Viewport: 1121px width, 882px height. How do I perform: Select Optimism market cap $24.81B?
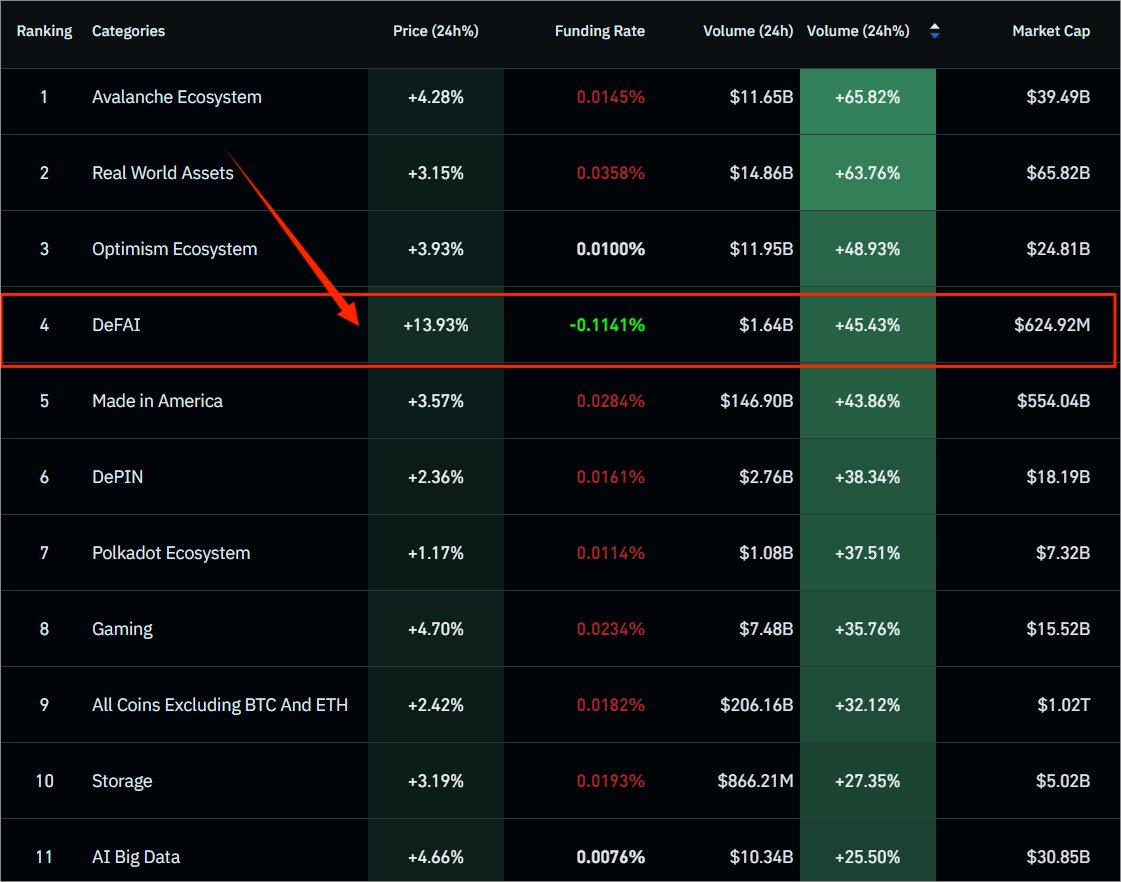click(x=1058, y=249)
